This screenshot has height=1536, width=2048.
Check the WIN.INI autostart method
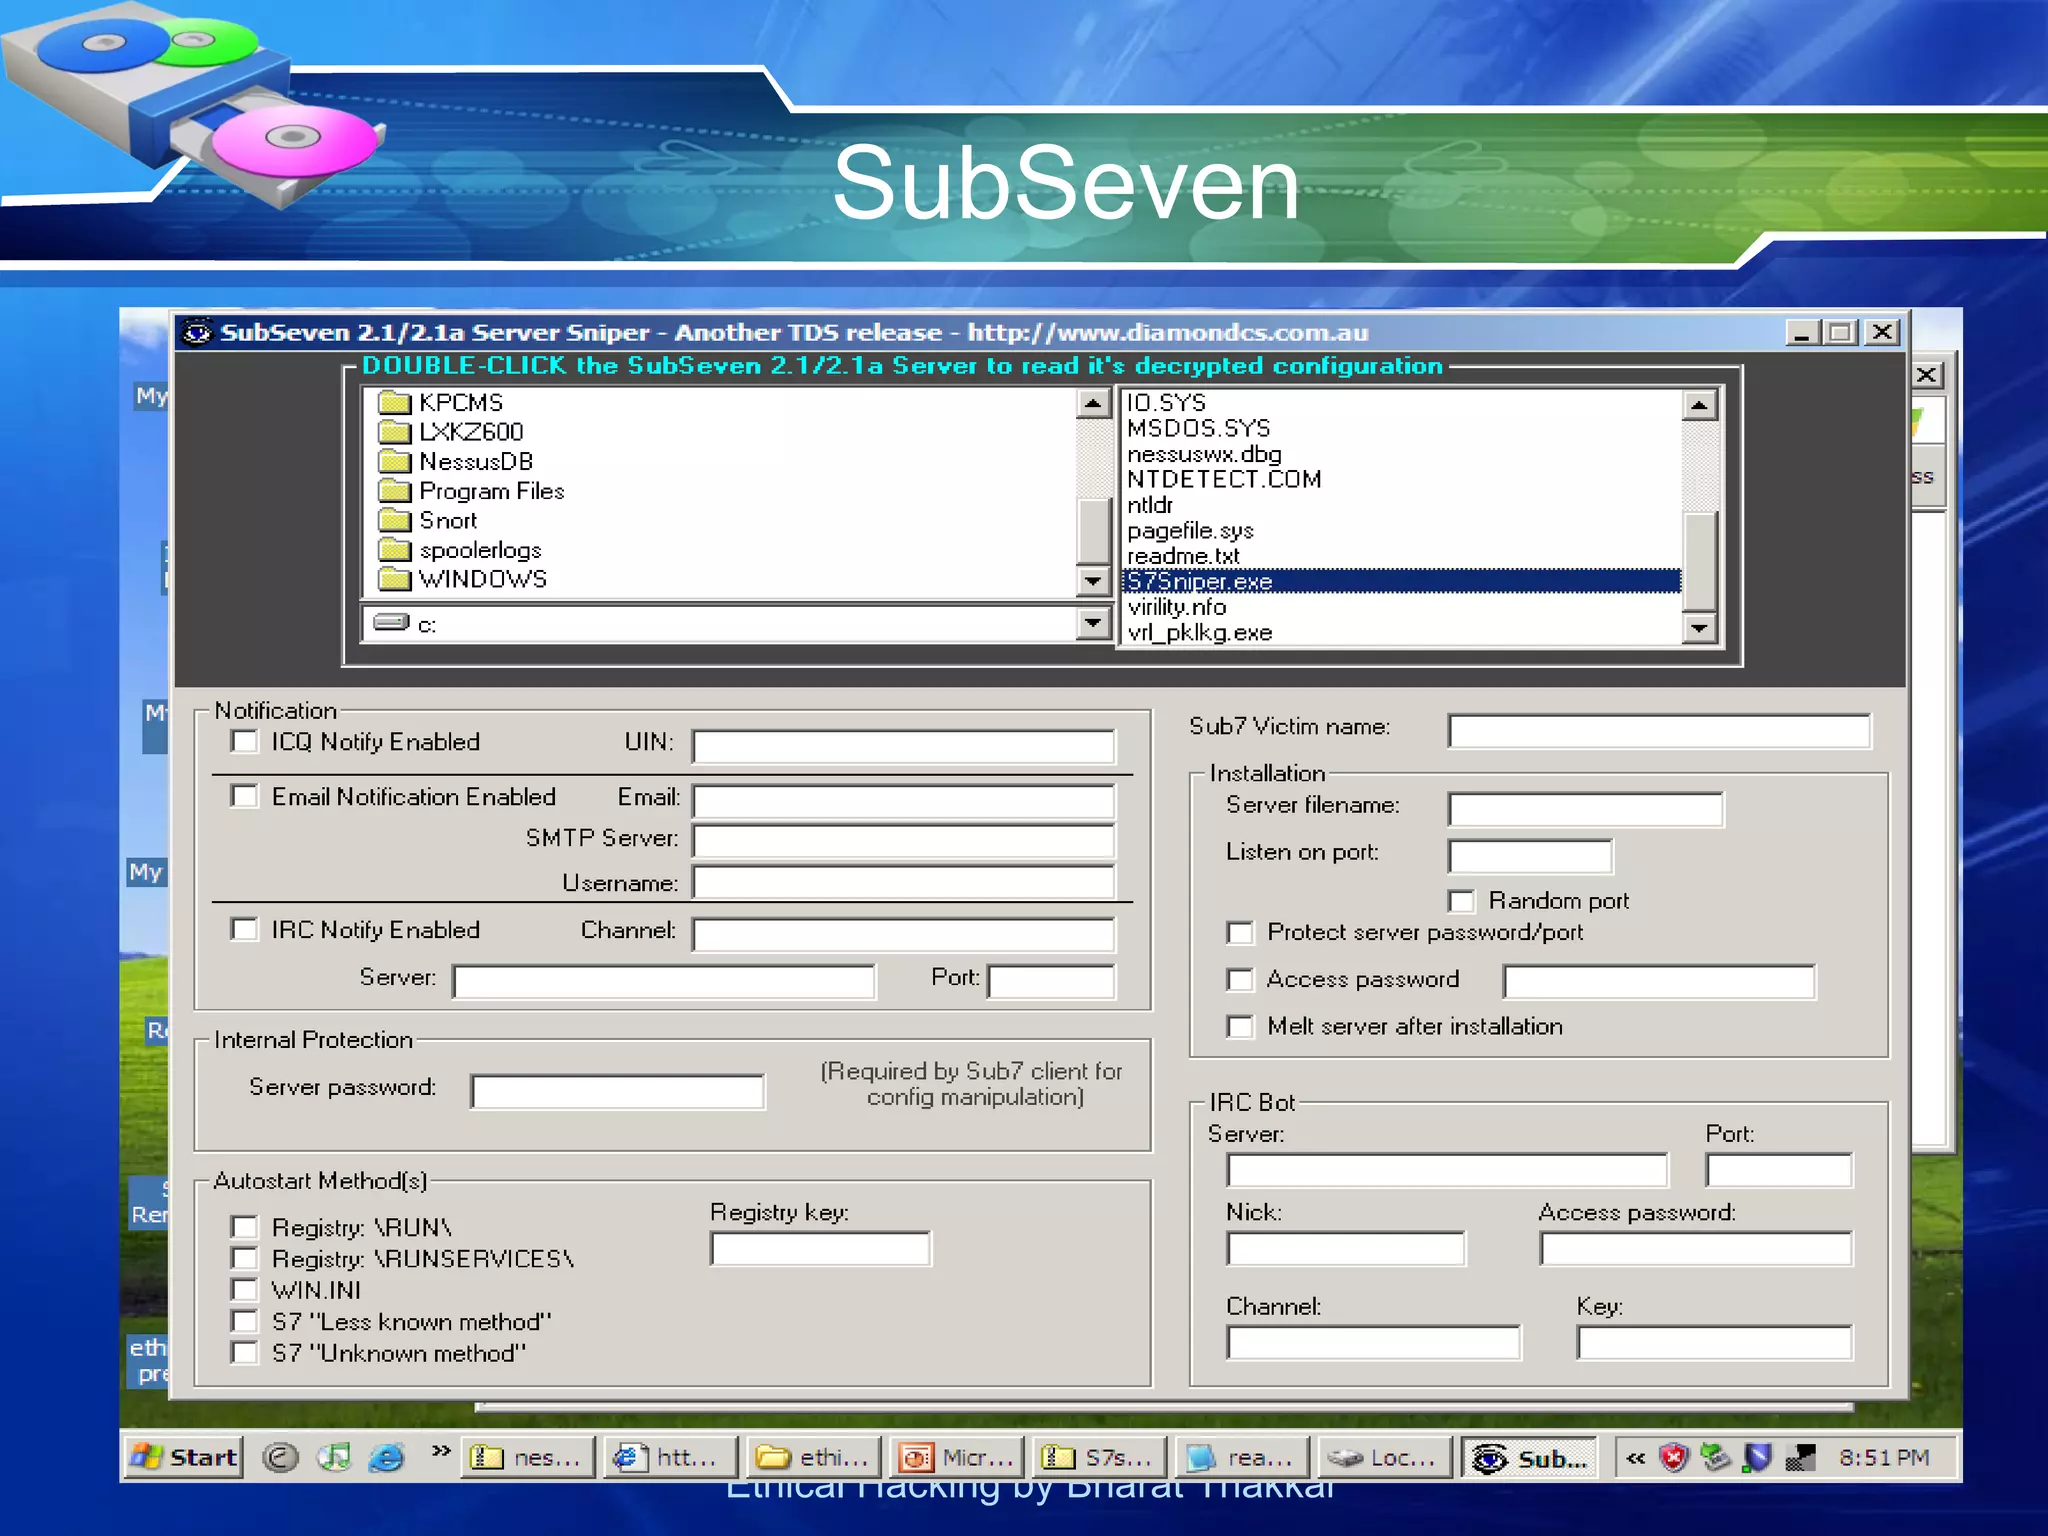click(x=244, y=1290)
